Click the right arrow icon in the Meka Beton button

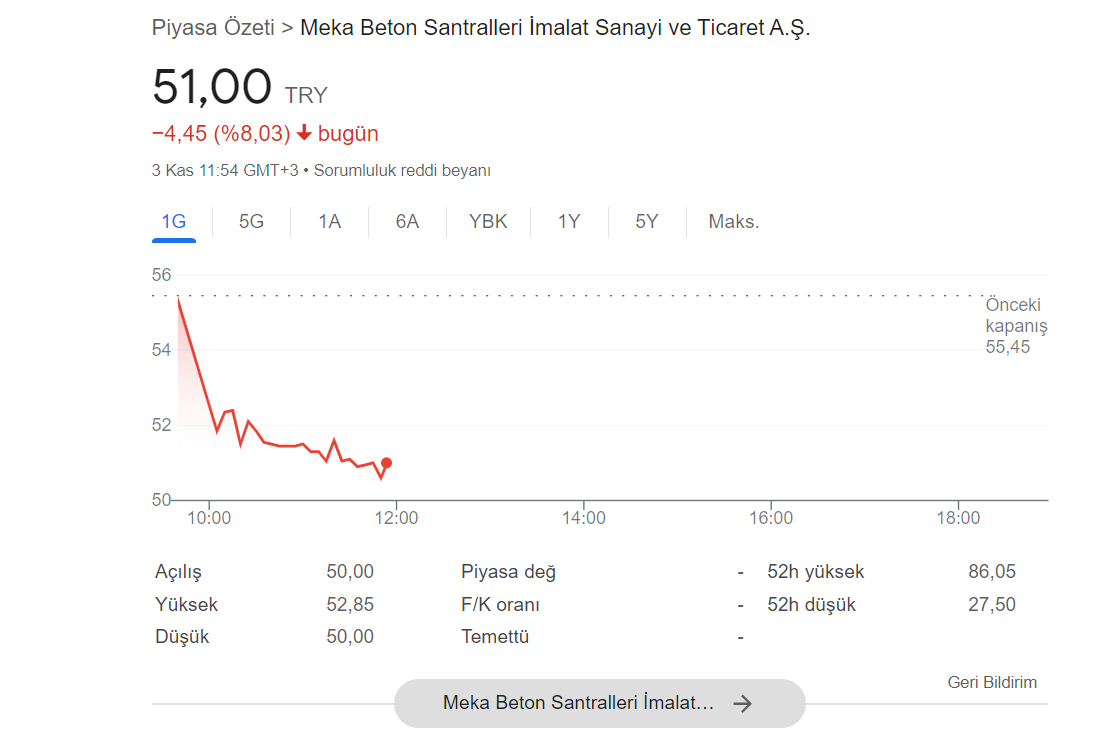pyautogui.click(x=742, y=704)
